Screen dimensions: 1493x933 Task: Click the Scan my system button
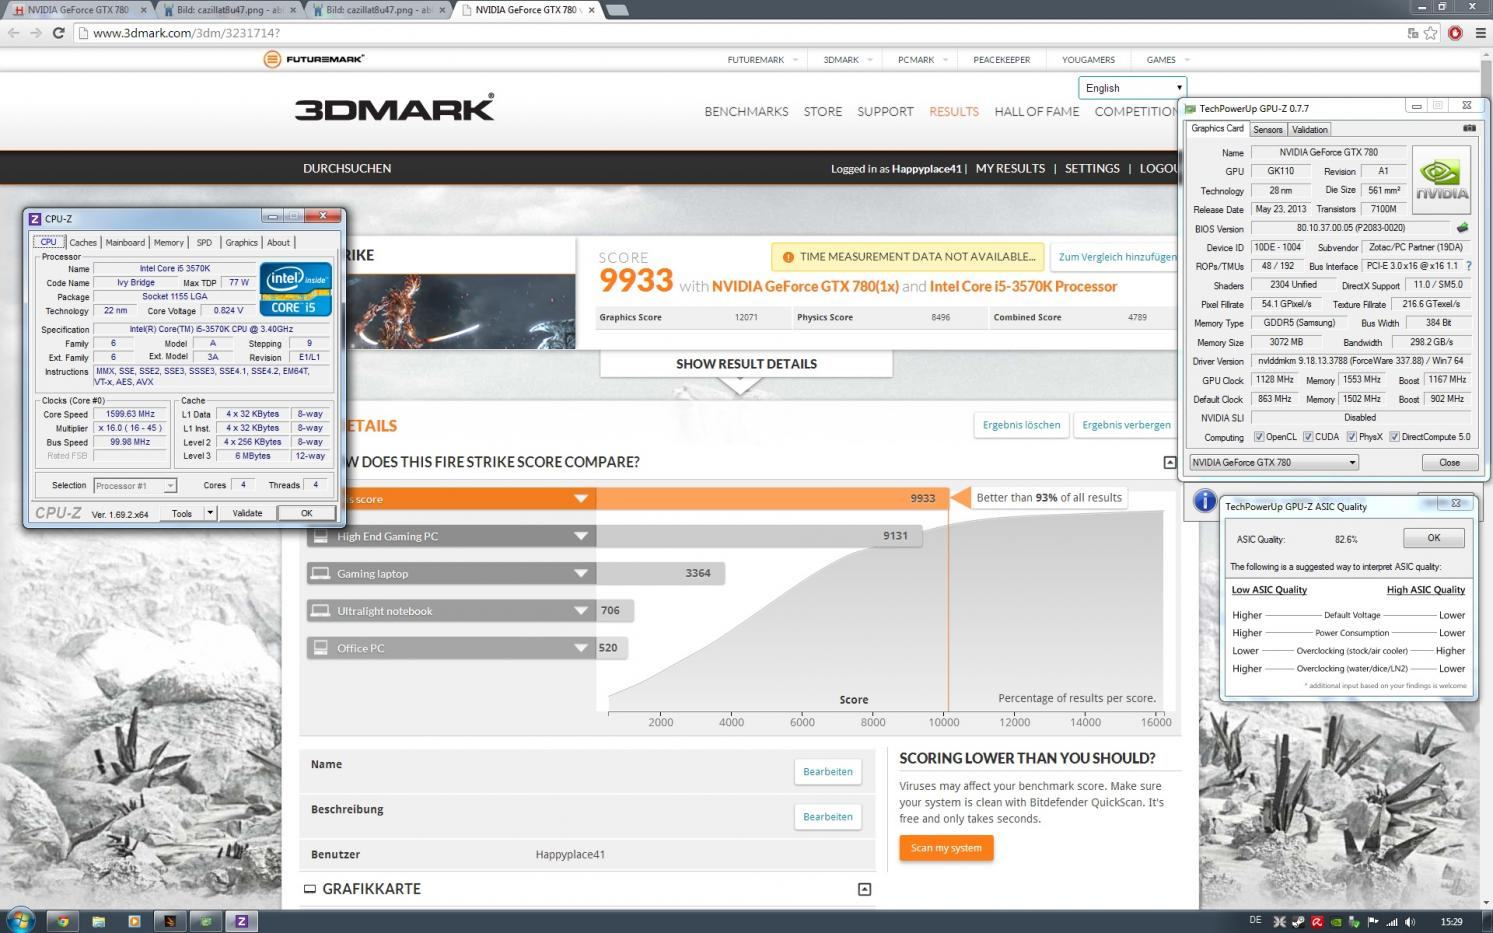click(946, 848)
